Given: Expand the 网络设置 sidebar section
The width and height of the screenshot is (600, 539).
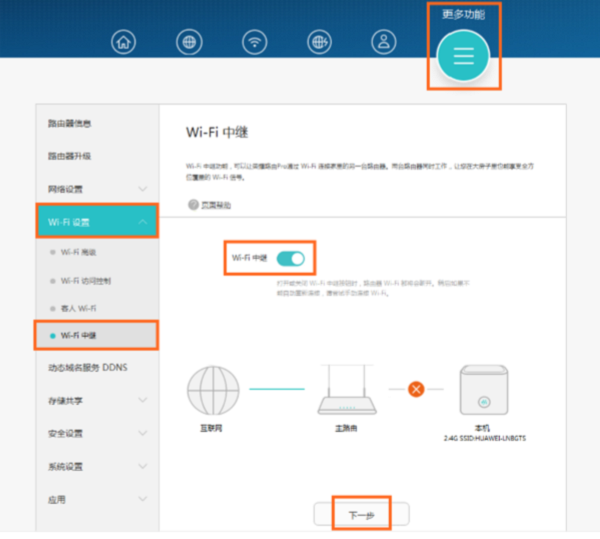Looking at the screenshot, I should (97, 189).
